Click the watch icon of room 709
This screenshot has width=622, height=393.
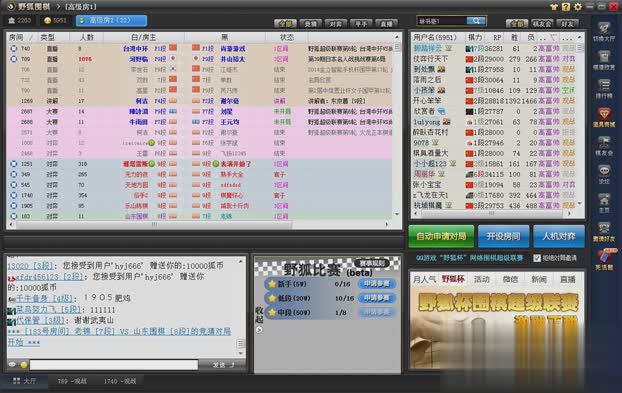tap(14, 59)
